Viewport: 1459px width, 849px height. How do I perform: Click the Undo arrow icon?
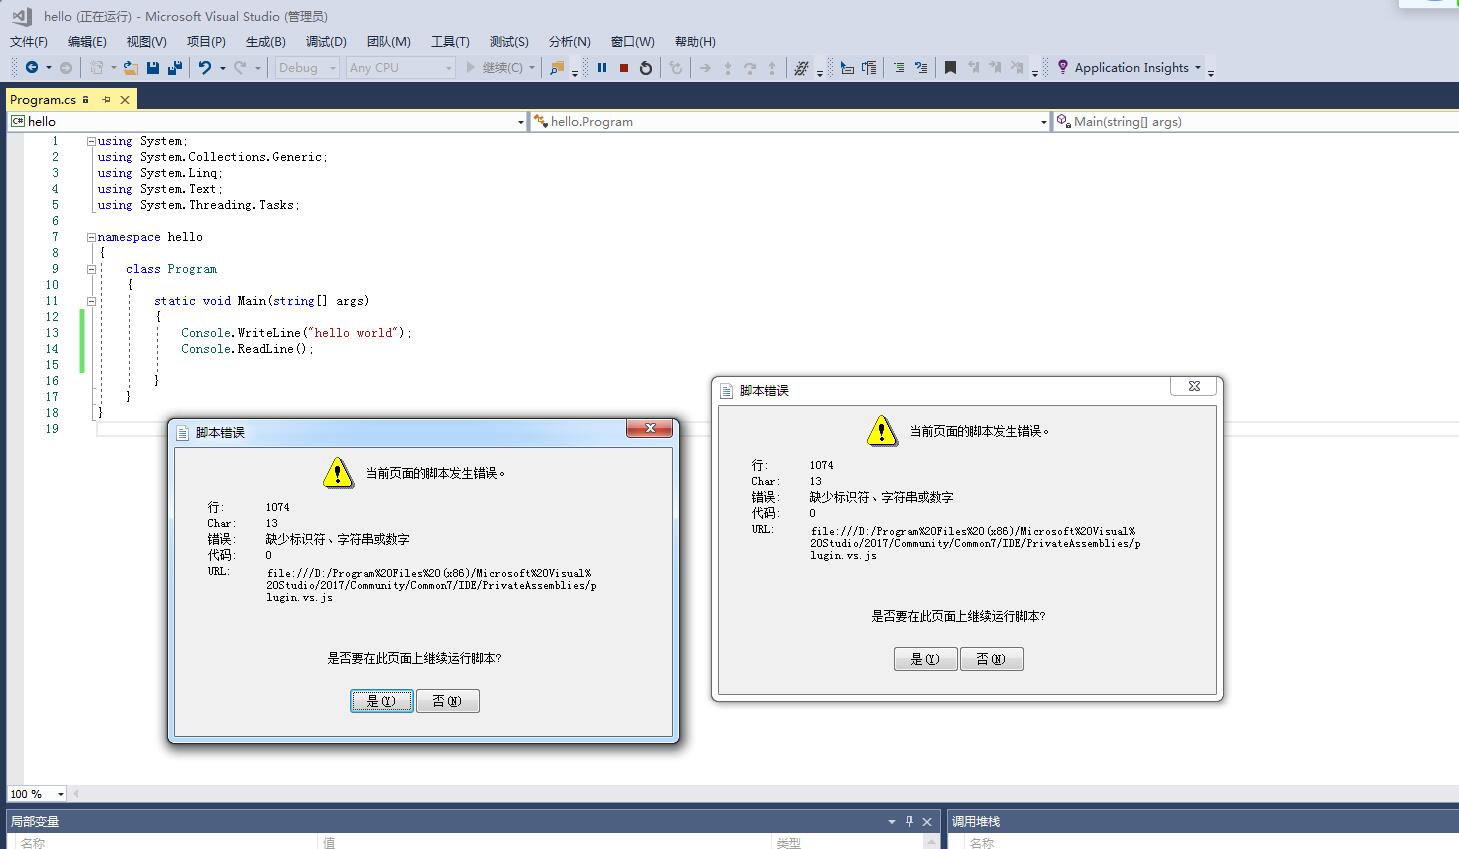(x=204, y=68)
